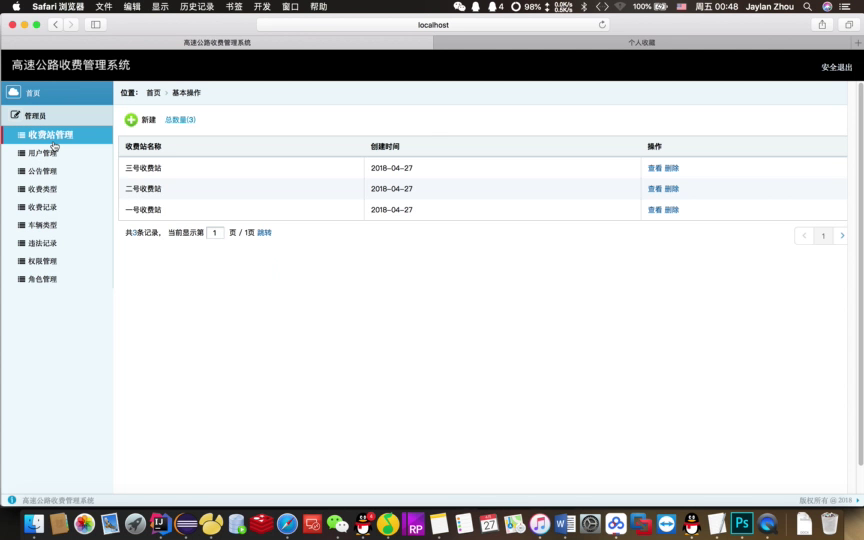Open 收费记录 in the sidebar
Image resolution: width=864 pixels, height=540 pixels.
click(x=42, y=207)
